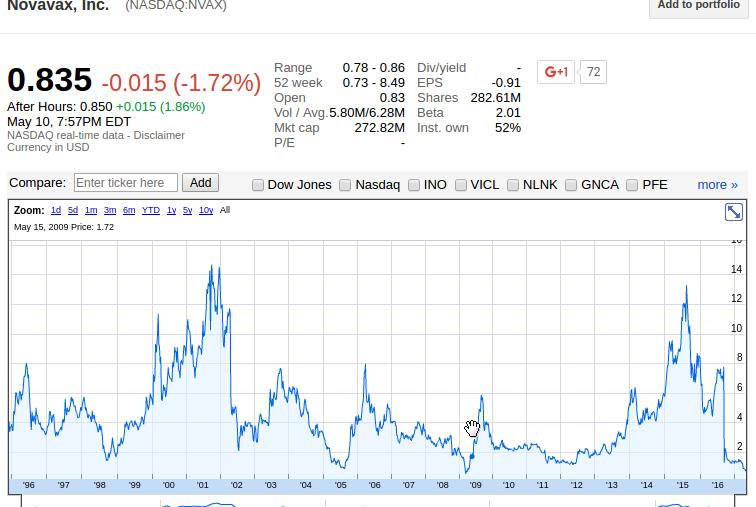Tick the INO compare checkbox
Viewport: 756px width, 507px height.
tap(414, 185)
